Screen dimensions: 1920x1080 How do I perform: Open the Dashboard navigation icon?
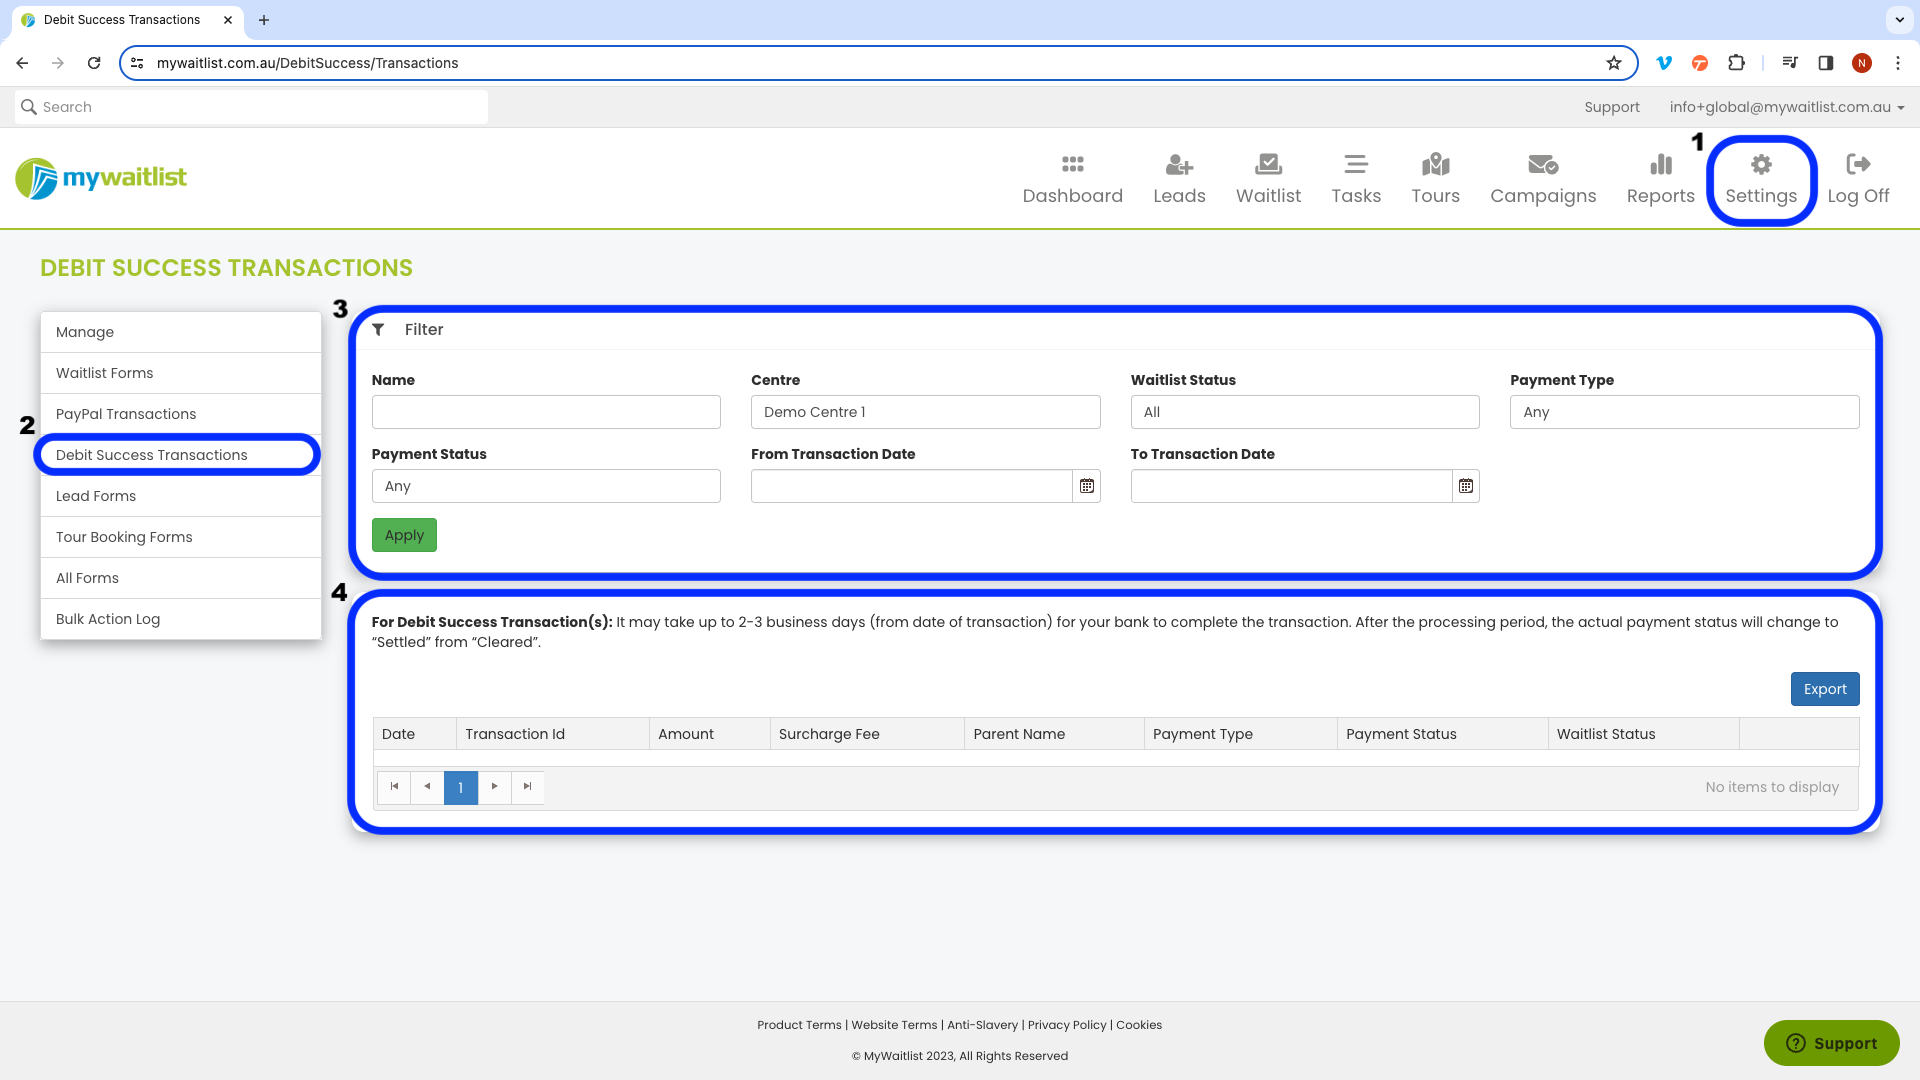pyautogui.click(x=1072, y=164)
